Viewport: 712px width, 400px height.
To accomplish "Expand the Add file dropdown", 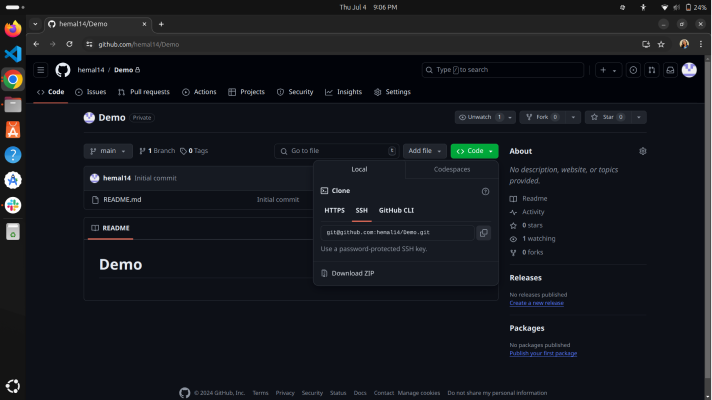I will click(425, 151).
